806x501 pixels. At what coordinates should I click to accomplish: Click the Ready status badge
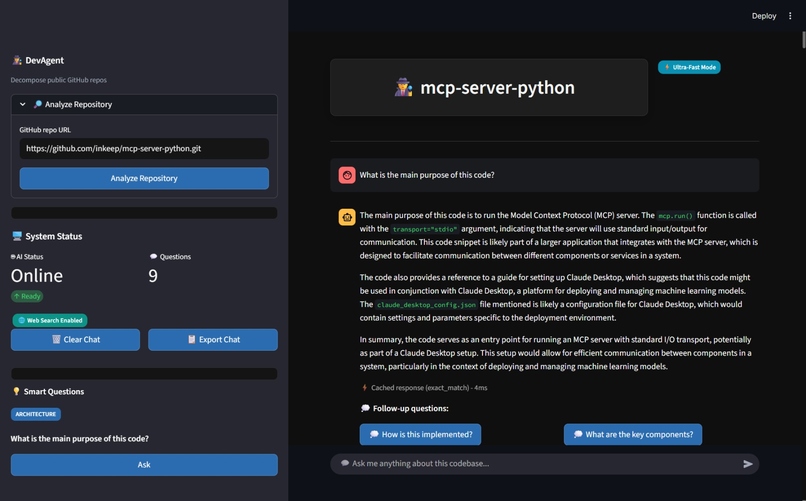pyautogui.click(x=27, y=296)
